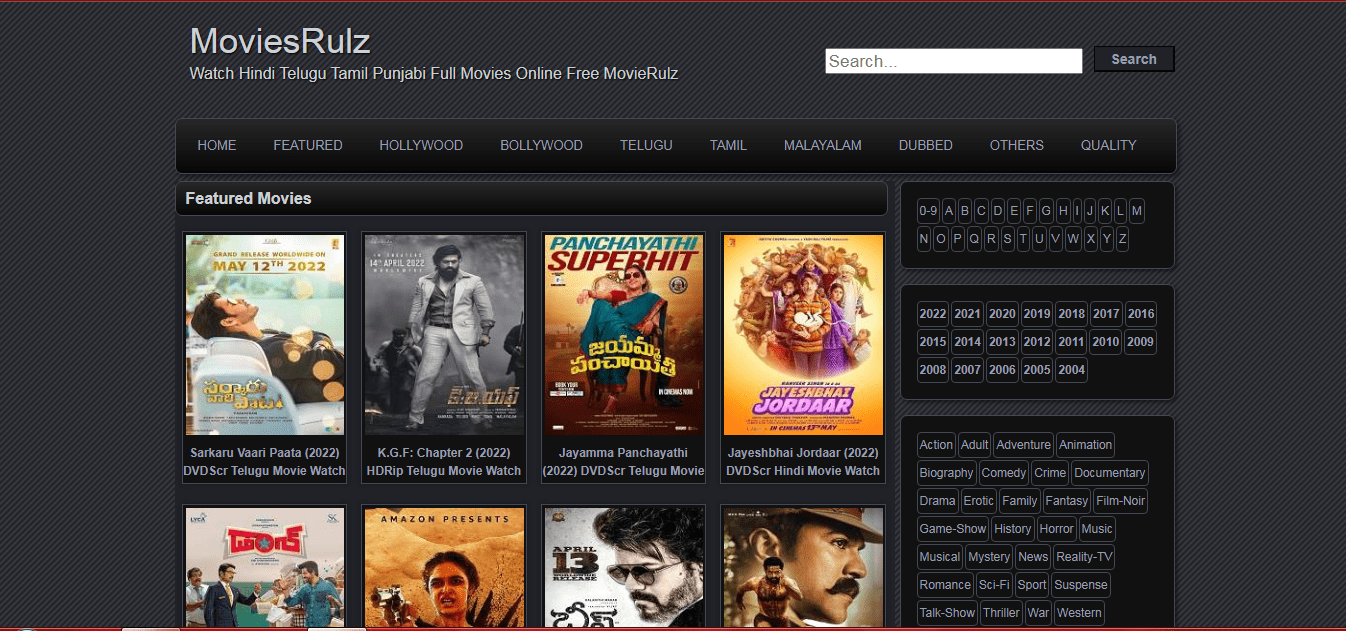Screen dimensions: 1346x631
Task: Select the Comedy genre tag
Action: pos(1003,473)
